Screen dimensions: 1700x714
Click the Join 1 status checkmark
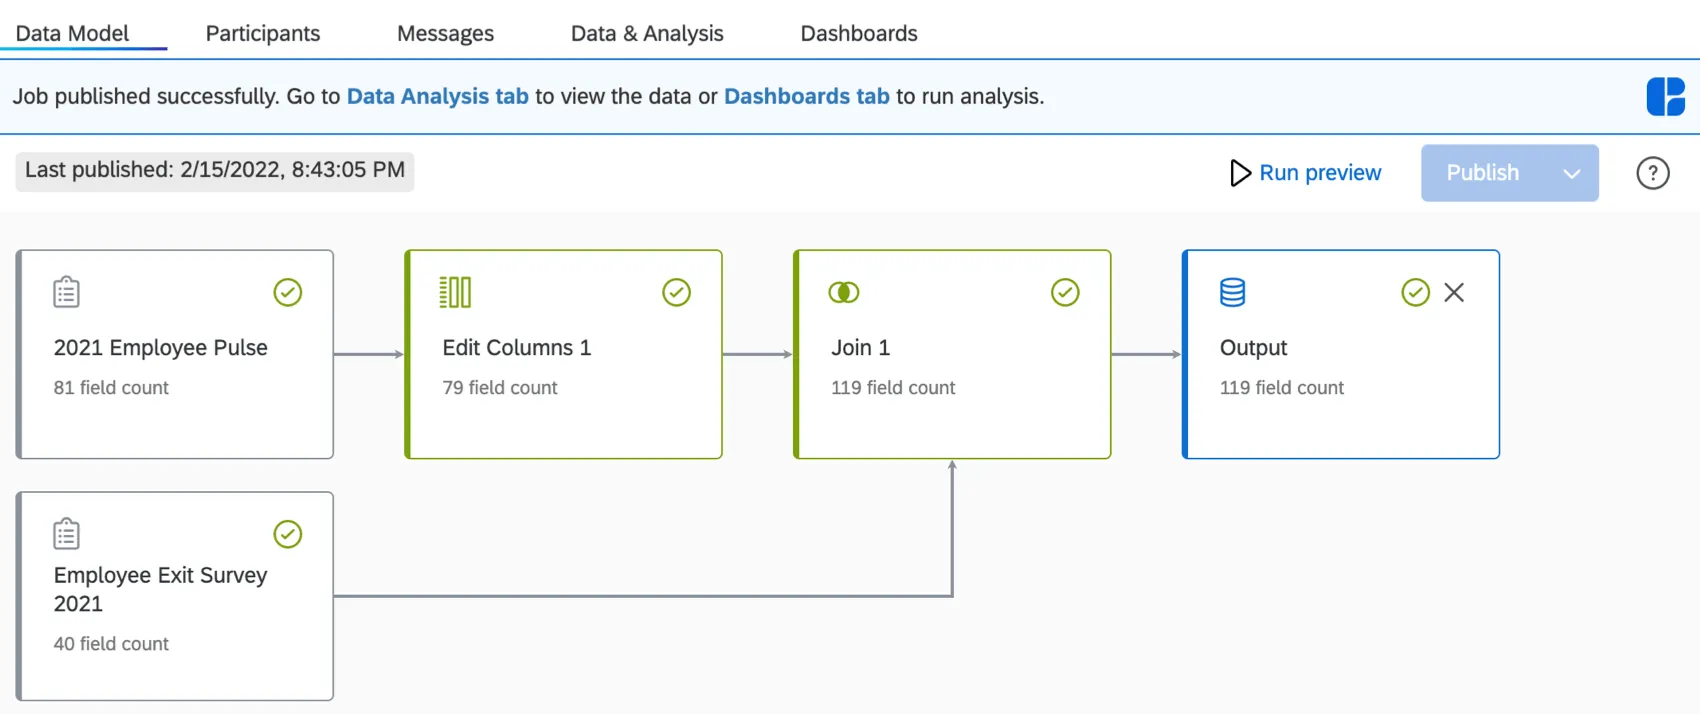pyautogui.click(x=1065, y=292)
